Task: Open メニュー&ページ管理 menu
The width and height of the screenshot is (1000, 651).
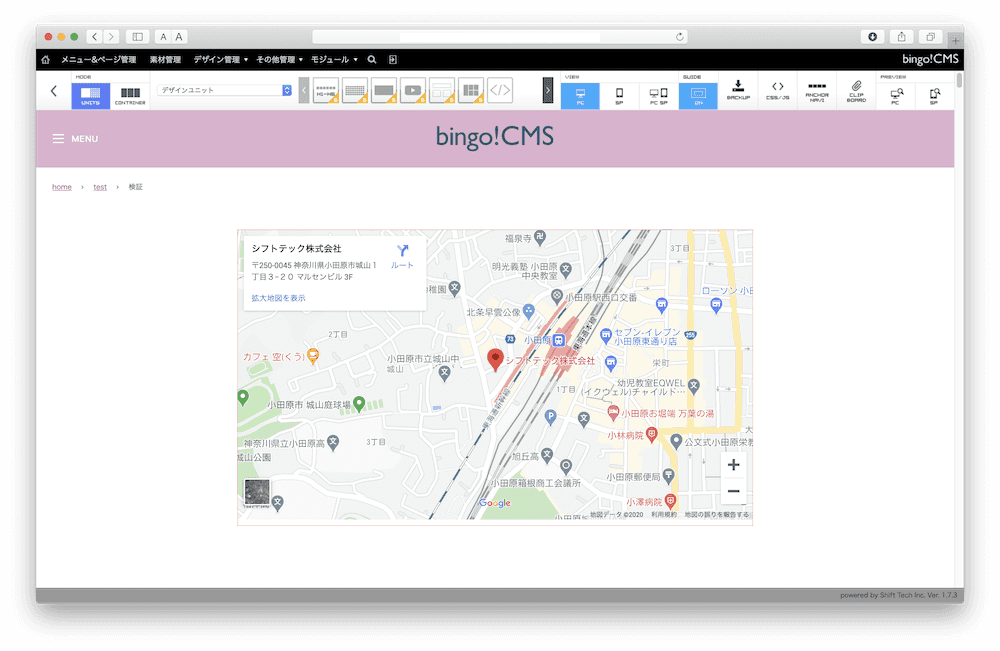Action: 99,59
